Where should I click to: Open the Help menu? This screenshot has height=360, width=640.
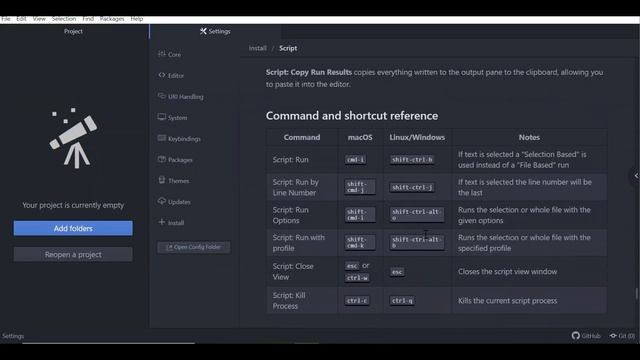[137, 19]
